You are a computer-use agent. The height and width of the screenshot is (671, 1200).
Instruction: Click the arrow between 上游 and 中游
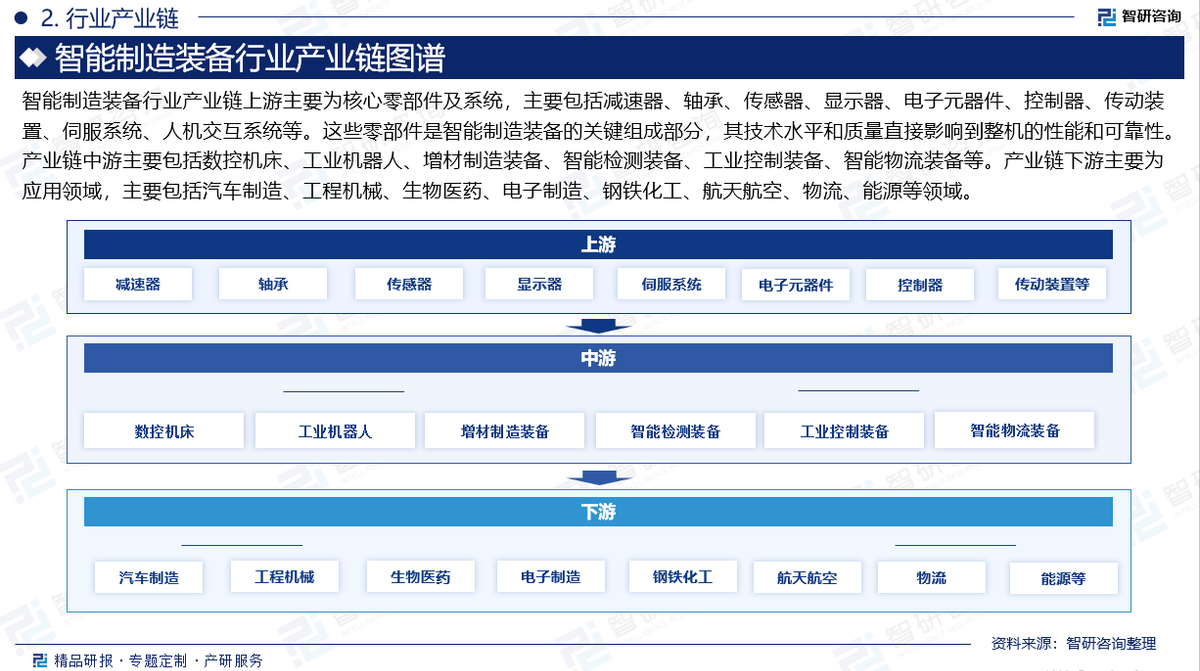click(599, 324)
